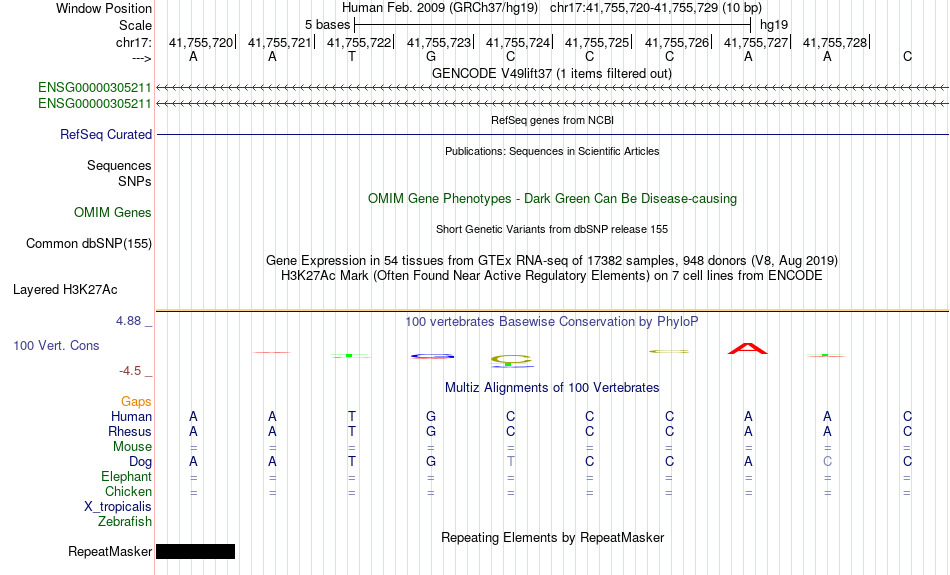Click the 'RefSeq genes from NCBI' title
This screenshot has width=950, height=575.
tap(552, 120)
